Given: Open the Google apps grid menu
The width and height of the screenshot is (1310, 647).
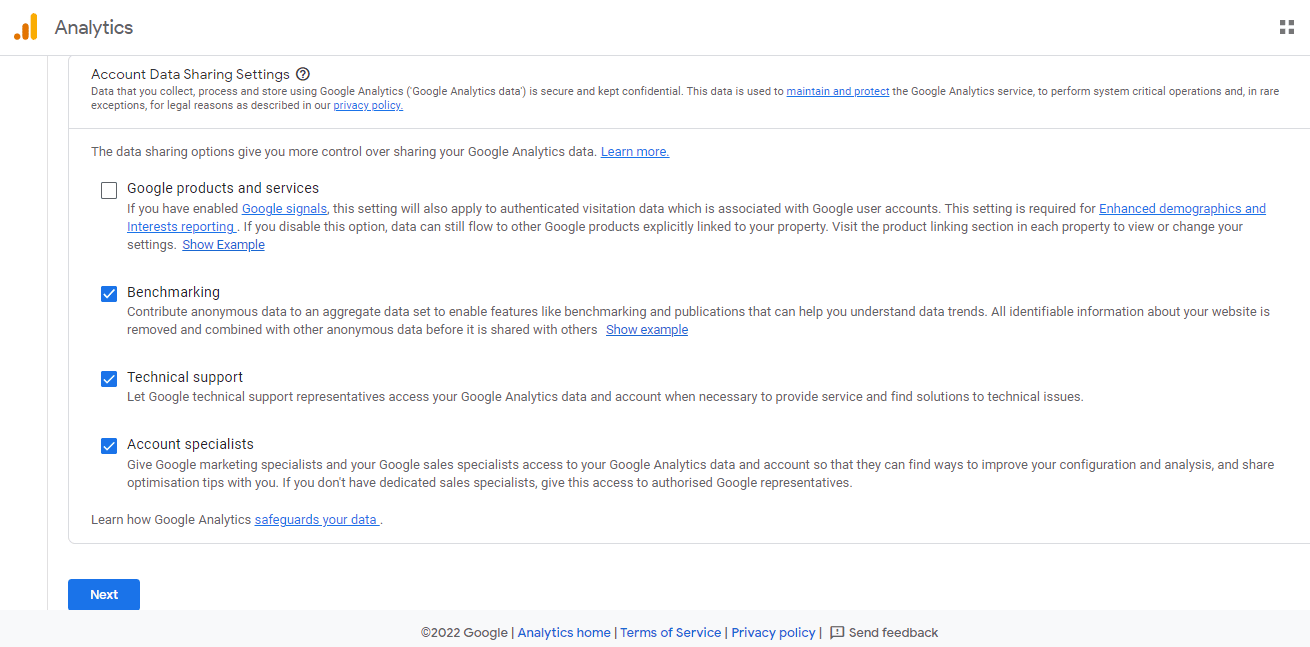Looking at the screenshot, I should [x=1286, y=27].
